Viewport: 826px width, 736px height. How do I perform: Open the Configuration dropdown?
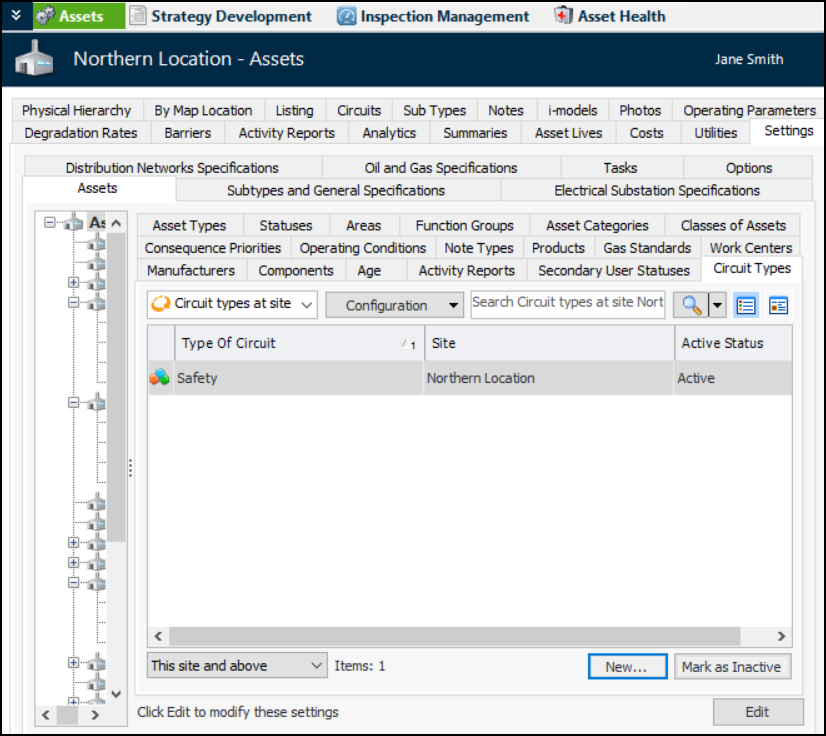[394, 305]
